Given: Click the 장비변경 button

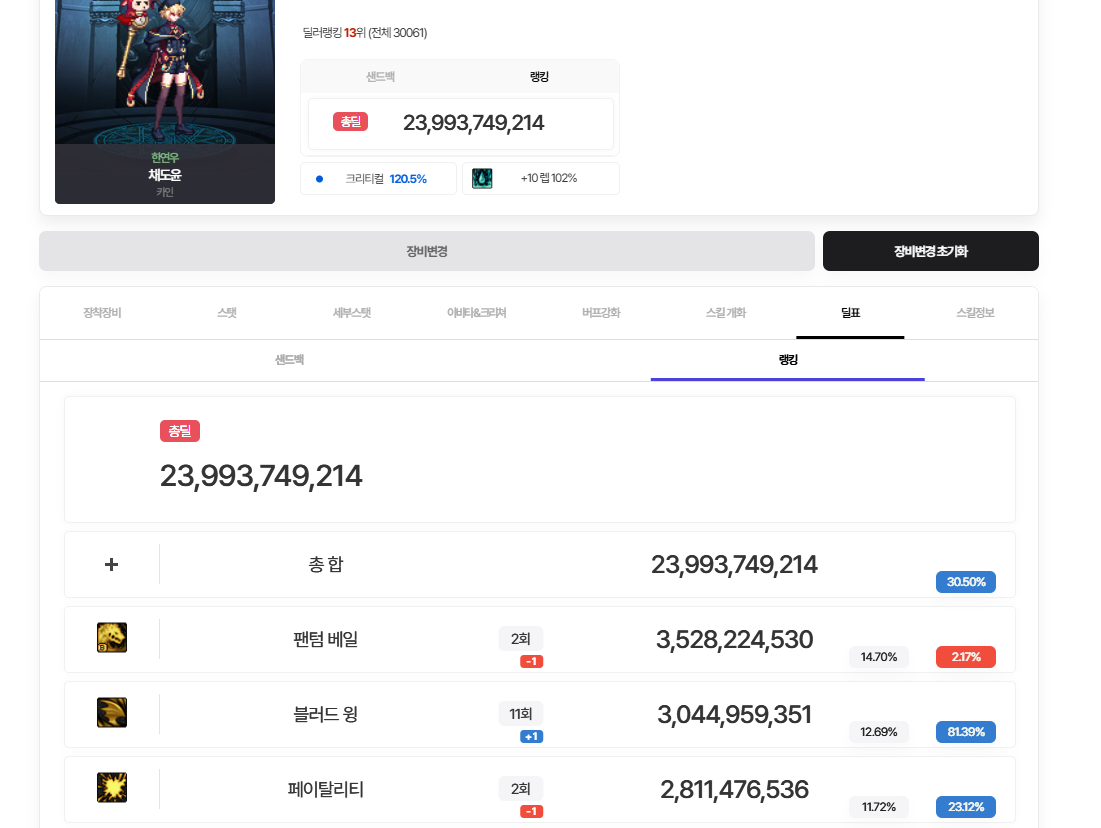Looking at the screenshot, I should (x=427, y=251).
